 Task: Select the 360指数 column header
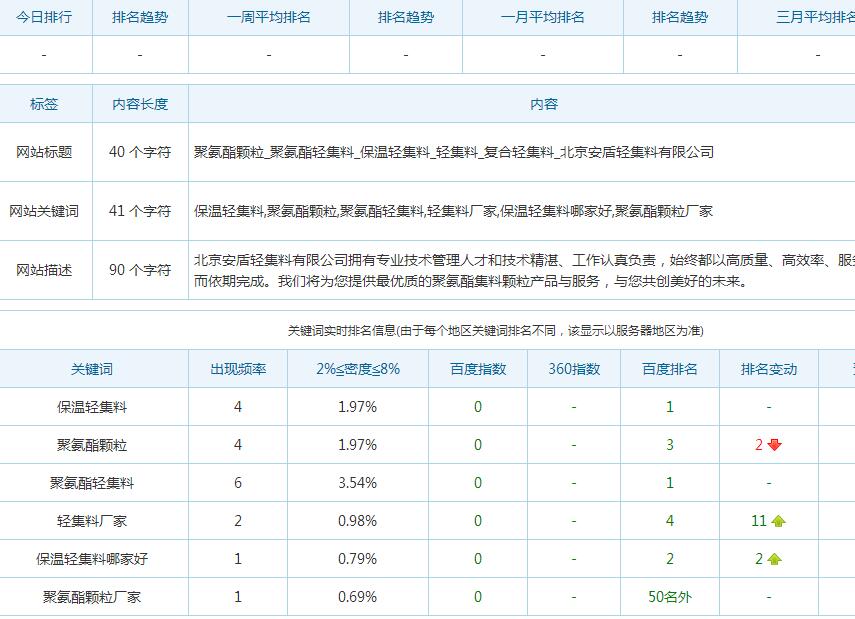pos(574,369)
